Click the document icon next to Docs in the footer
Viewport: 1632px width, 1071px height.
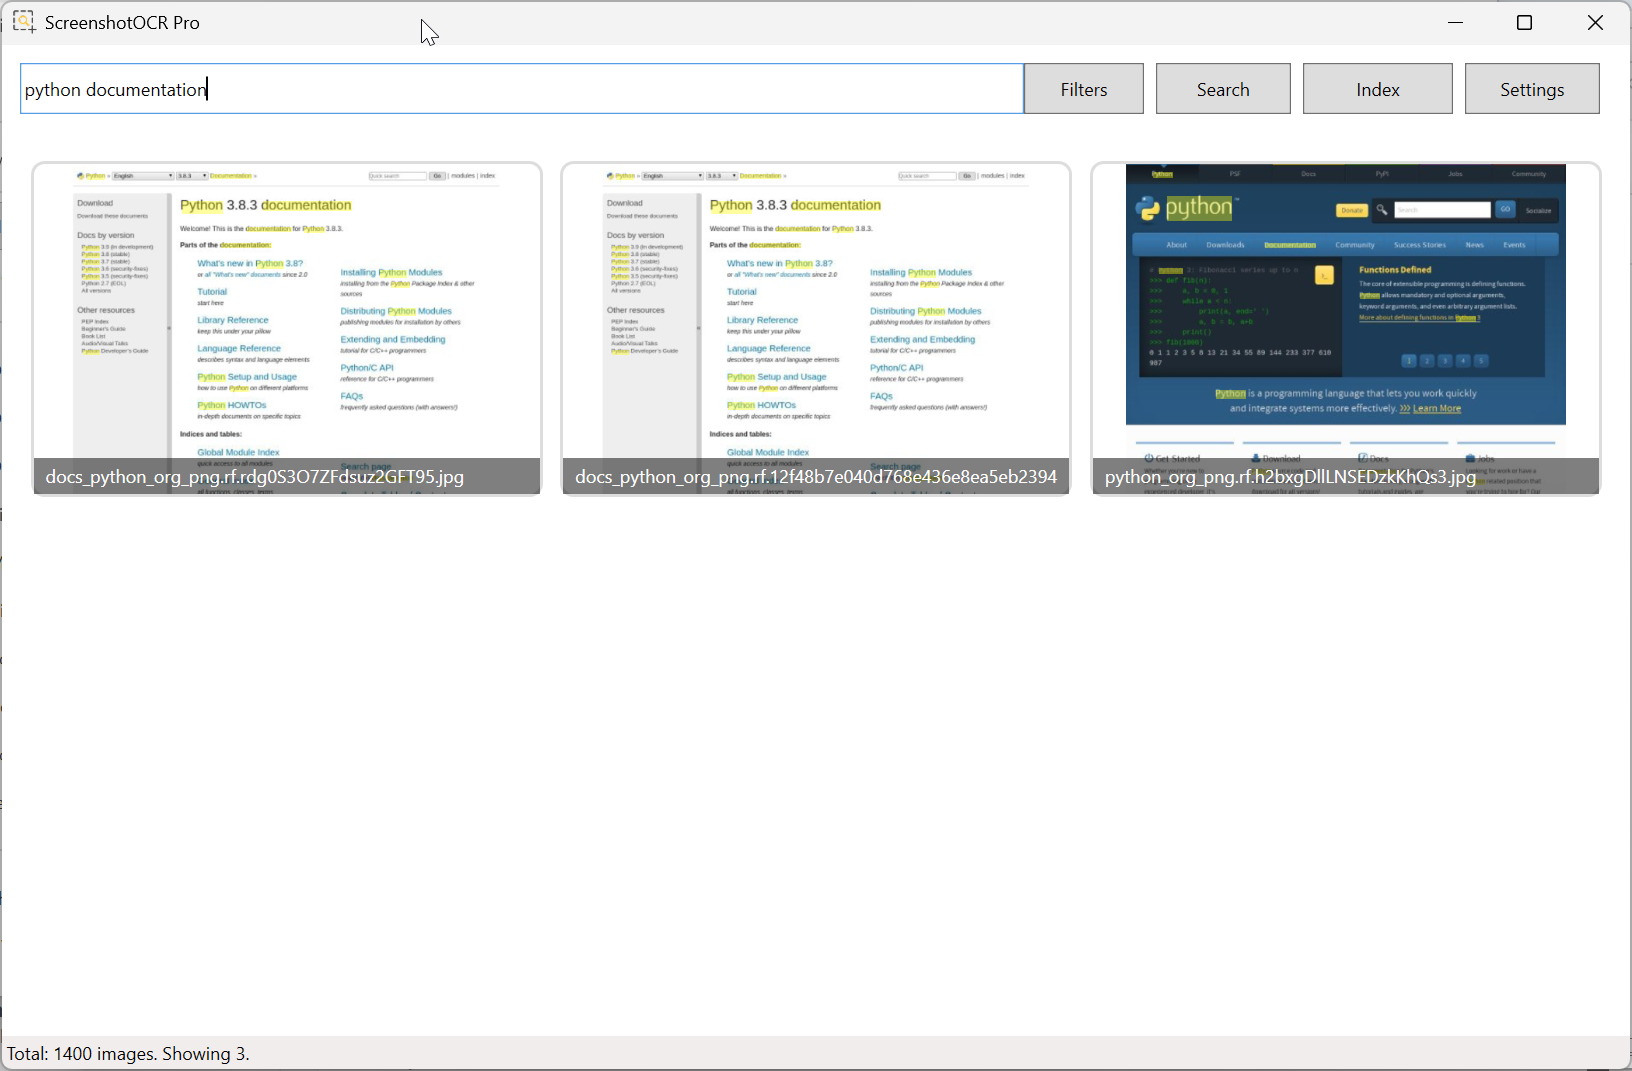point(1363,458)
